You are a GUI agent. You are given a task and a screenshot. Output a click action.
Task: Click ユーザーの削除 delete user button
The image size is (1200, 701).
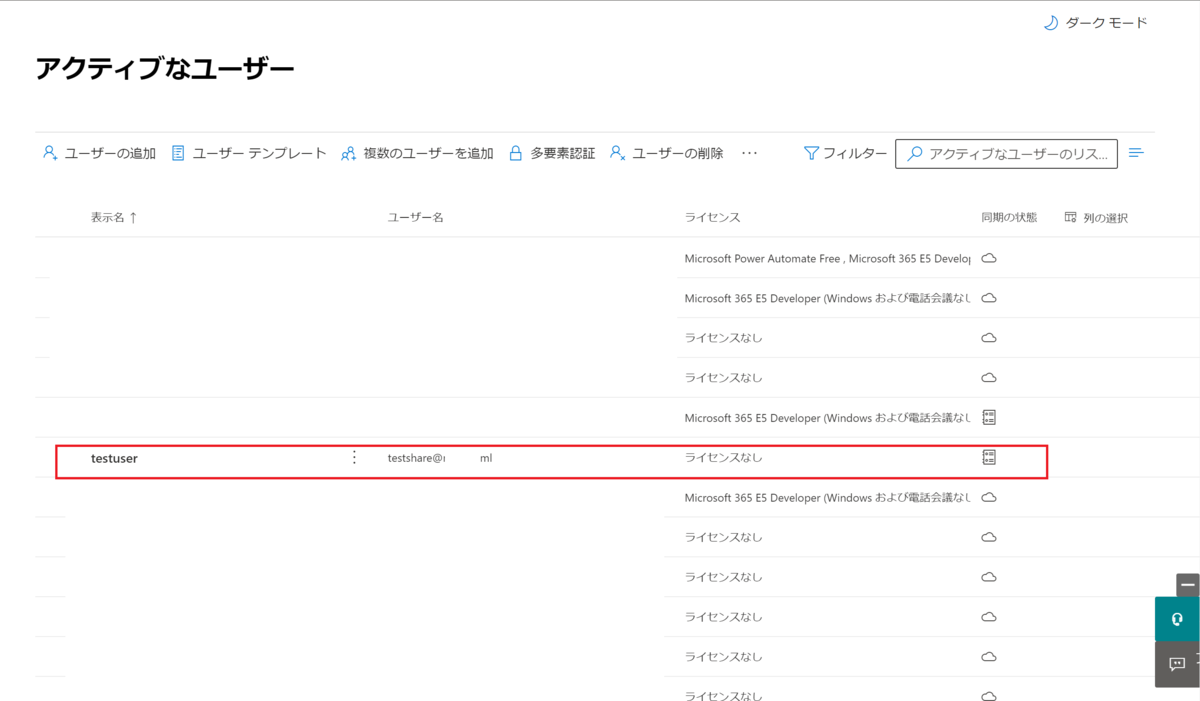(666, 153)
